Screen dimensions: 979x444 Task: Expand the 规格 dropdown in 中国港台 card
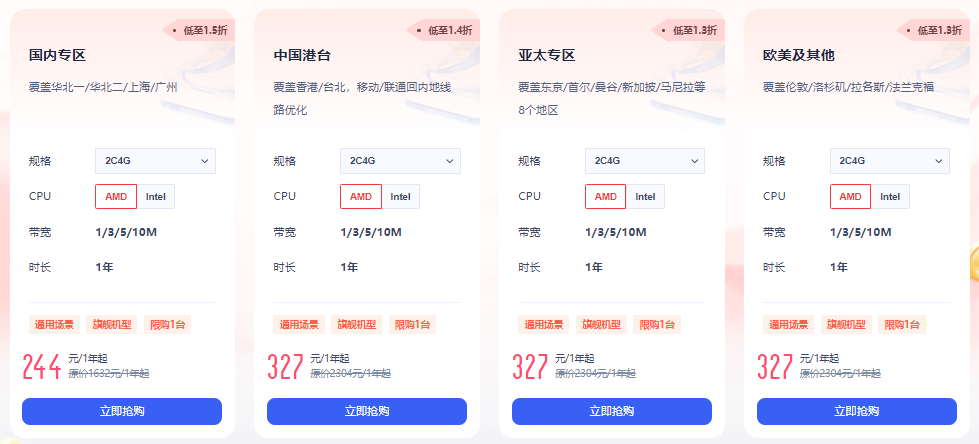400,160
